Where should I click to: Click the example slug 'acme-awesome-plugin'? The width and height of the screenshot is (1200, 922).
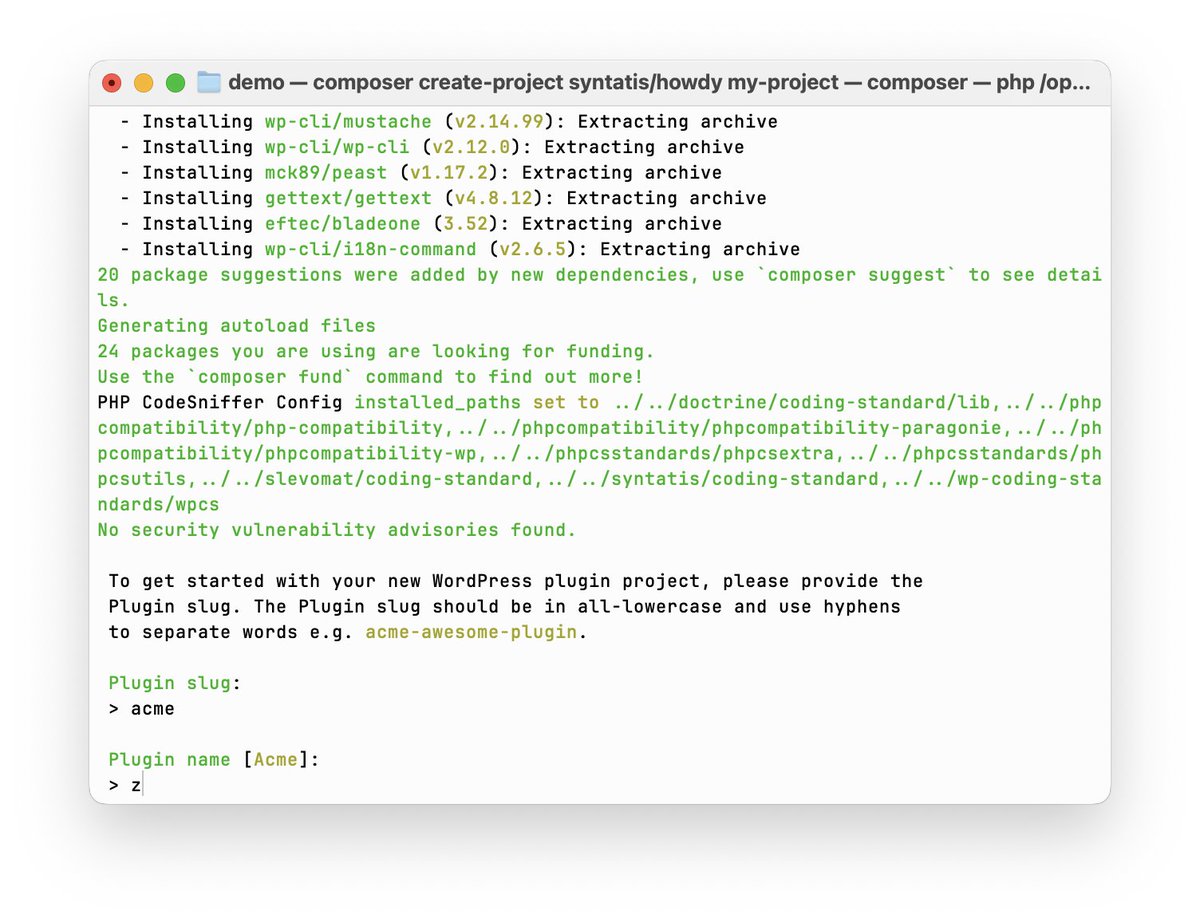471,632
